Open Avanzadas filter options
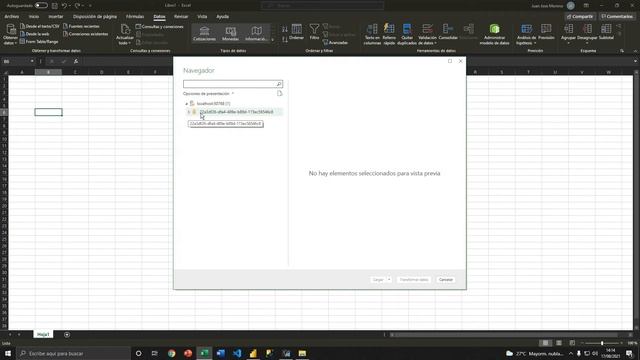This screenshot has height=360, width=640. (x=336, y=42)
